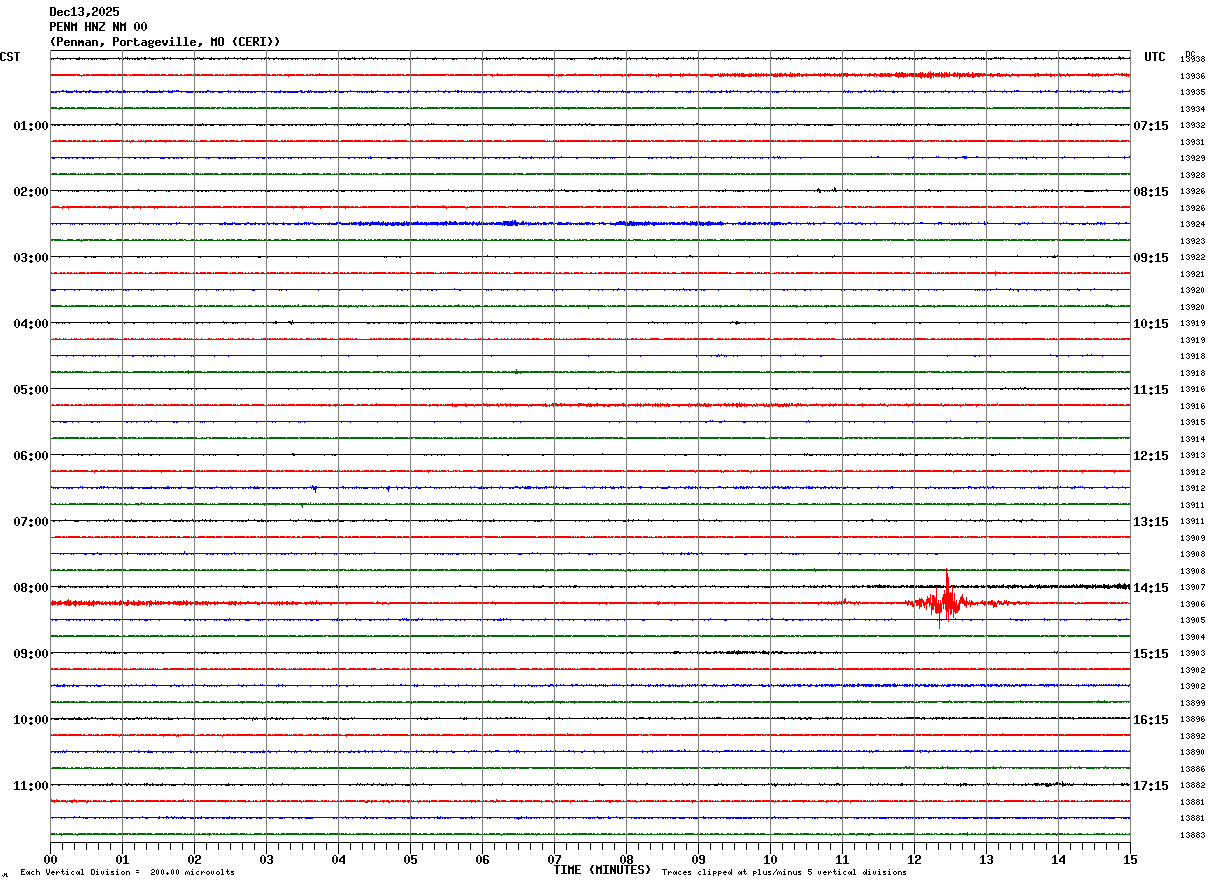Click the Each Vertical Division scale note
This screenshot has height=886, width=1210.
click(x=127, y=873)
